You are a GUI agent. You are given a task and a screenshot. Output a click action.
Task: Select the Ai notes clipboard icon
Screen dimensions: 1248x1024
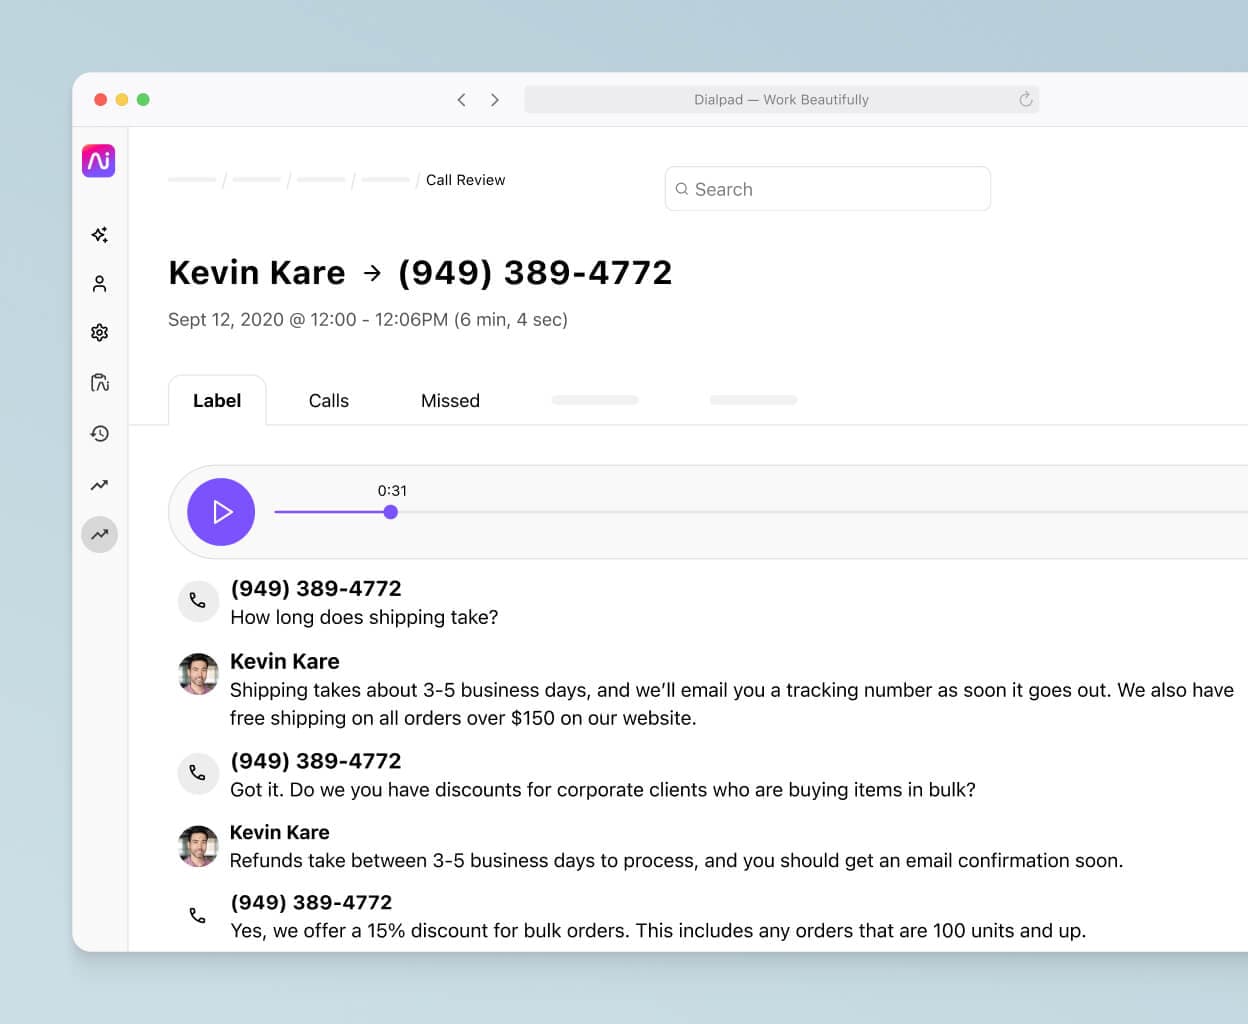pos(99,382)
